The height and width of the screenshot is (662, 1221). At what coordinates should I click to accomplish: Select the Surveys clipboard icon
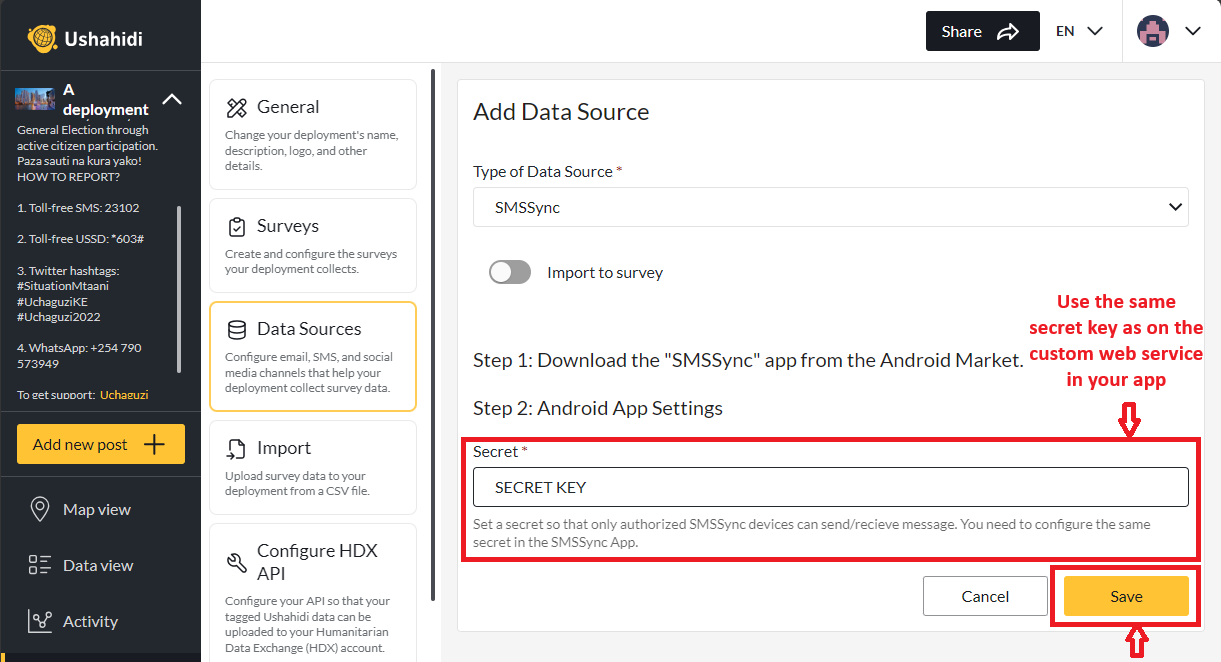(x=239, y=225)
